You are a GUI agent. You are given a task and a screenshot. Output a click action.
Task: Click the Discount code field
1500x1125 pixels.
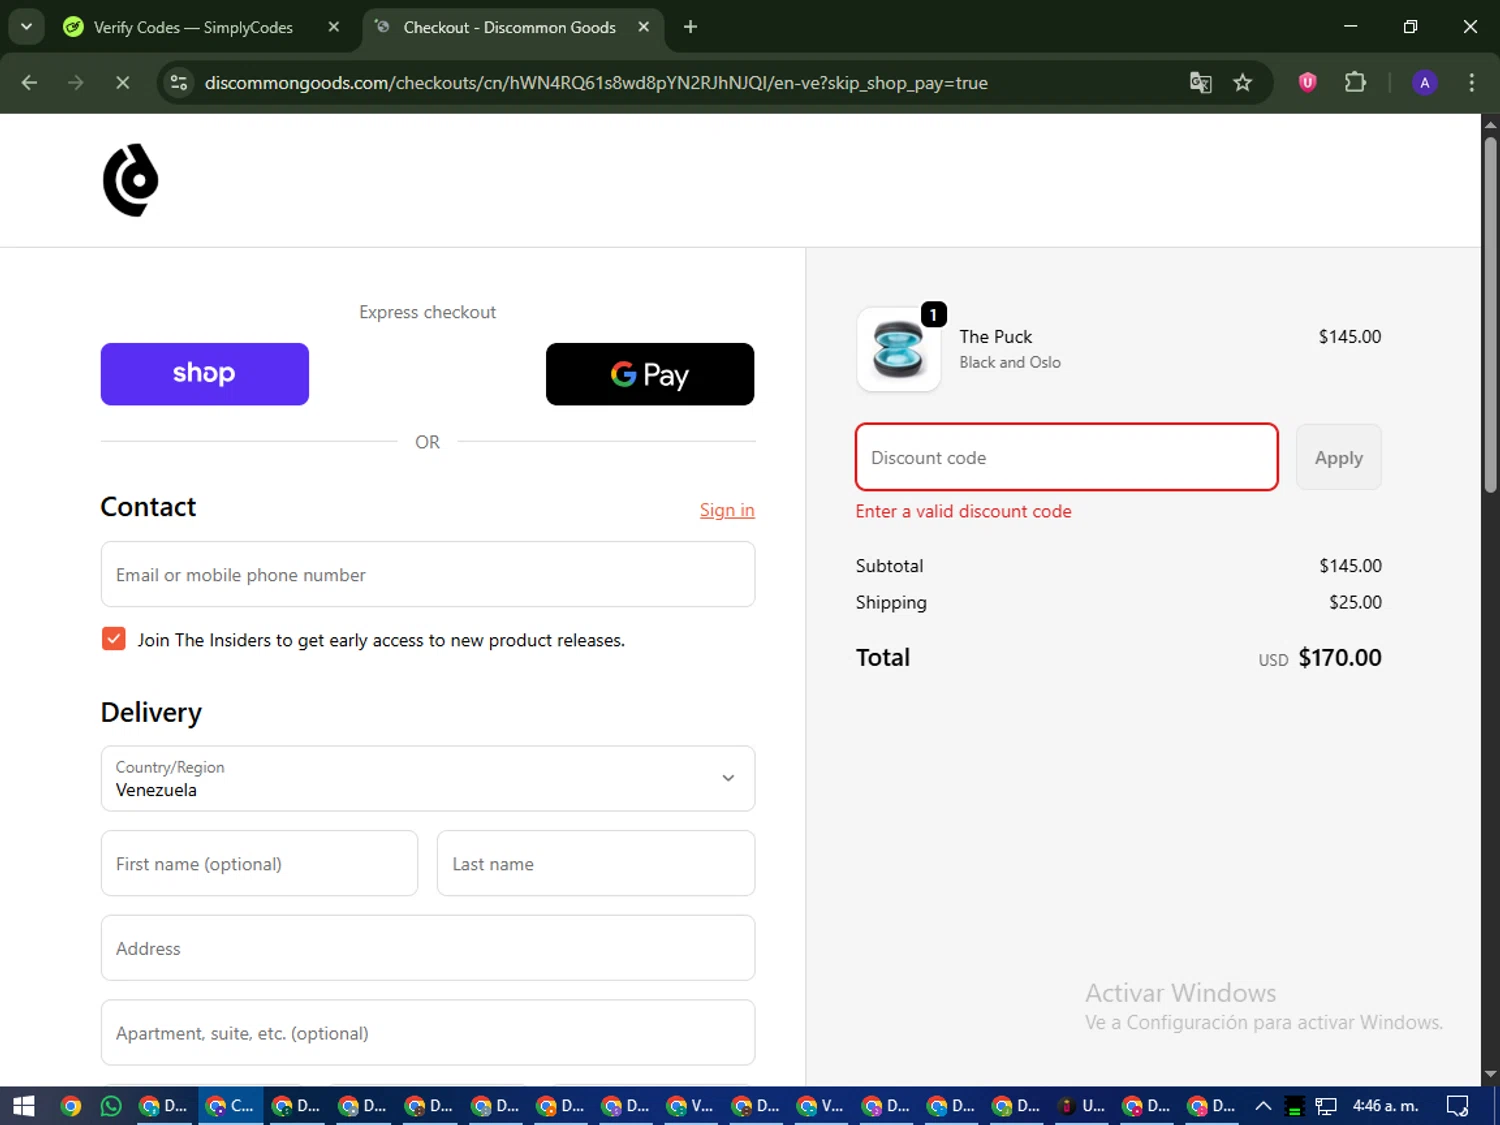1067,457
